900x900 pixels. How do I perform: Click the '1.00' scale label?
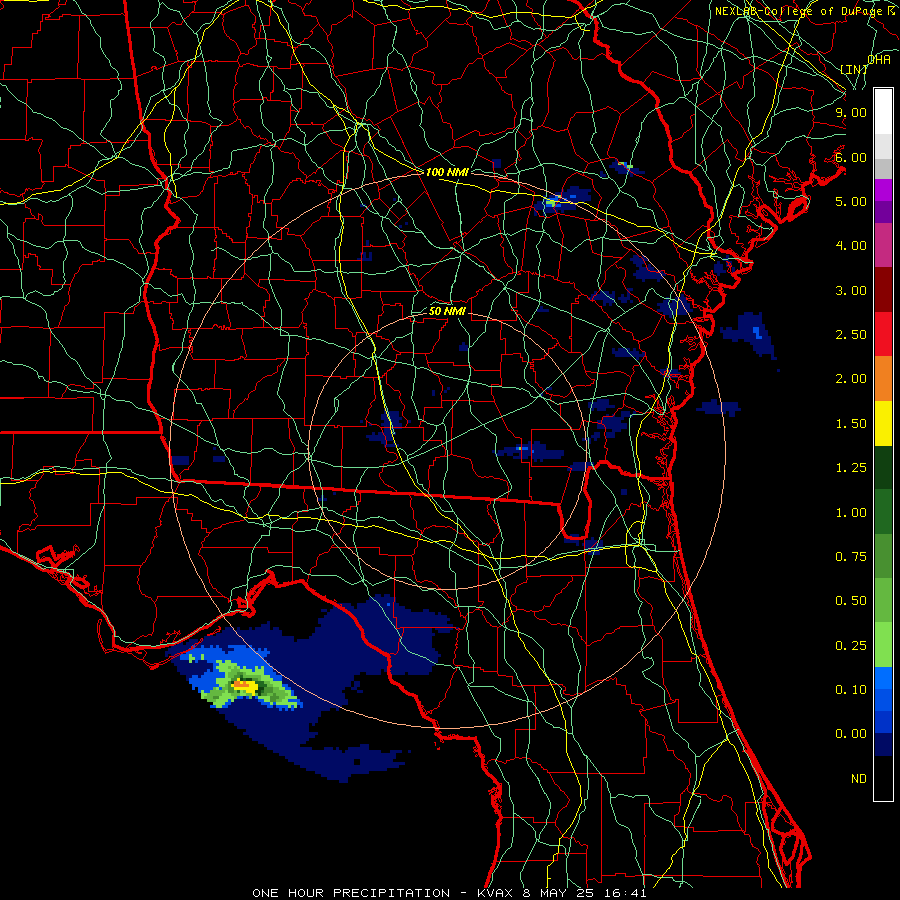coord(851,513)
